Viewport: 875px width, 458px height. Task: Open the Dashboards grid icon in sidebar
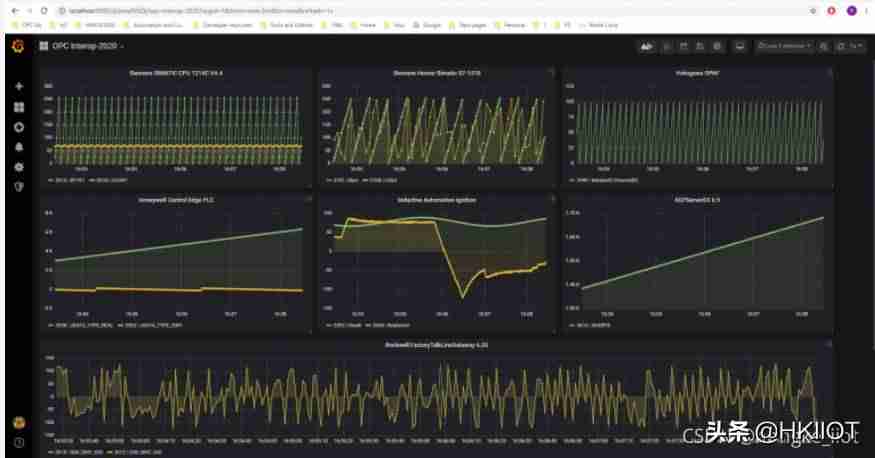(x=19, y=107)
